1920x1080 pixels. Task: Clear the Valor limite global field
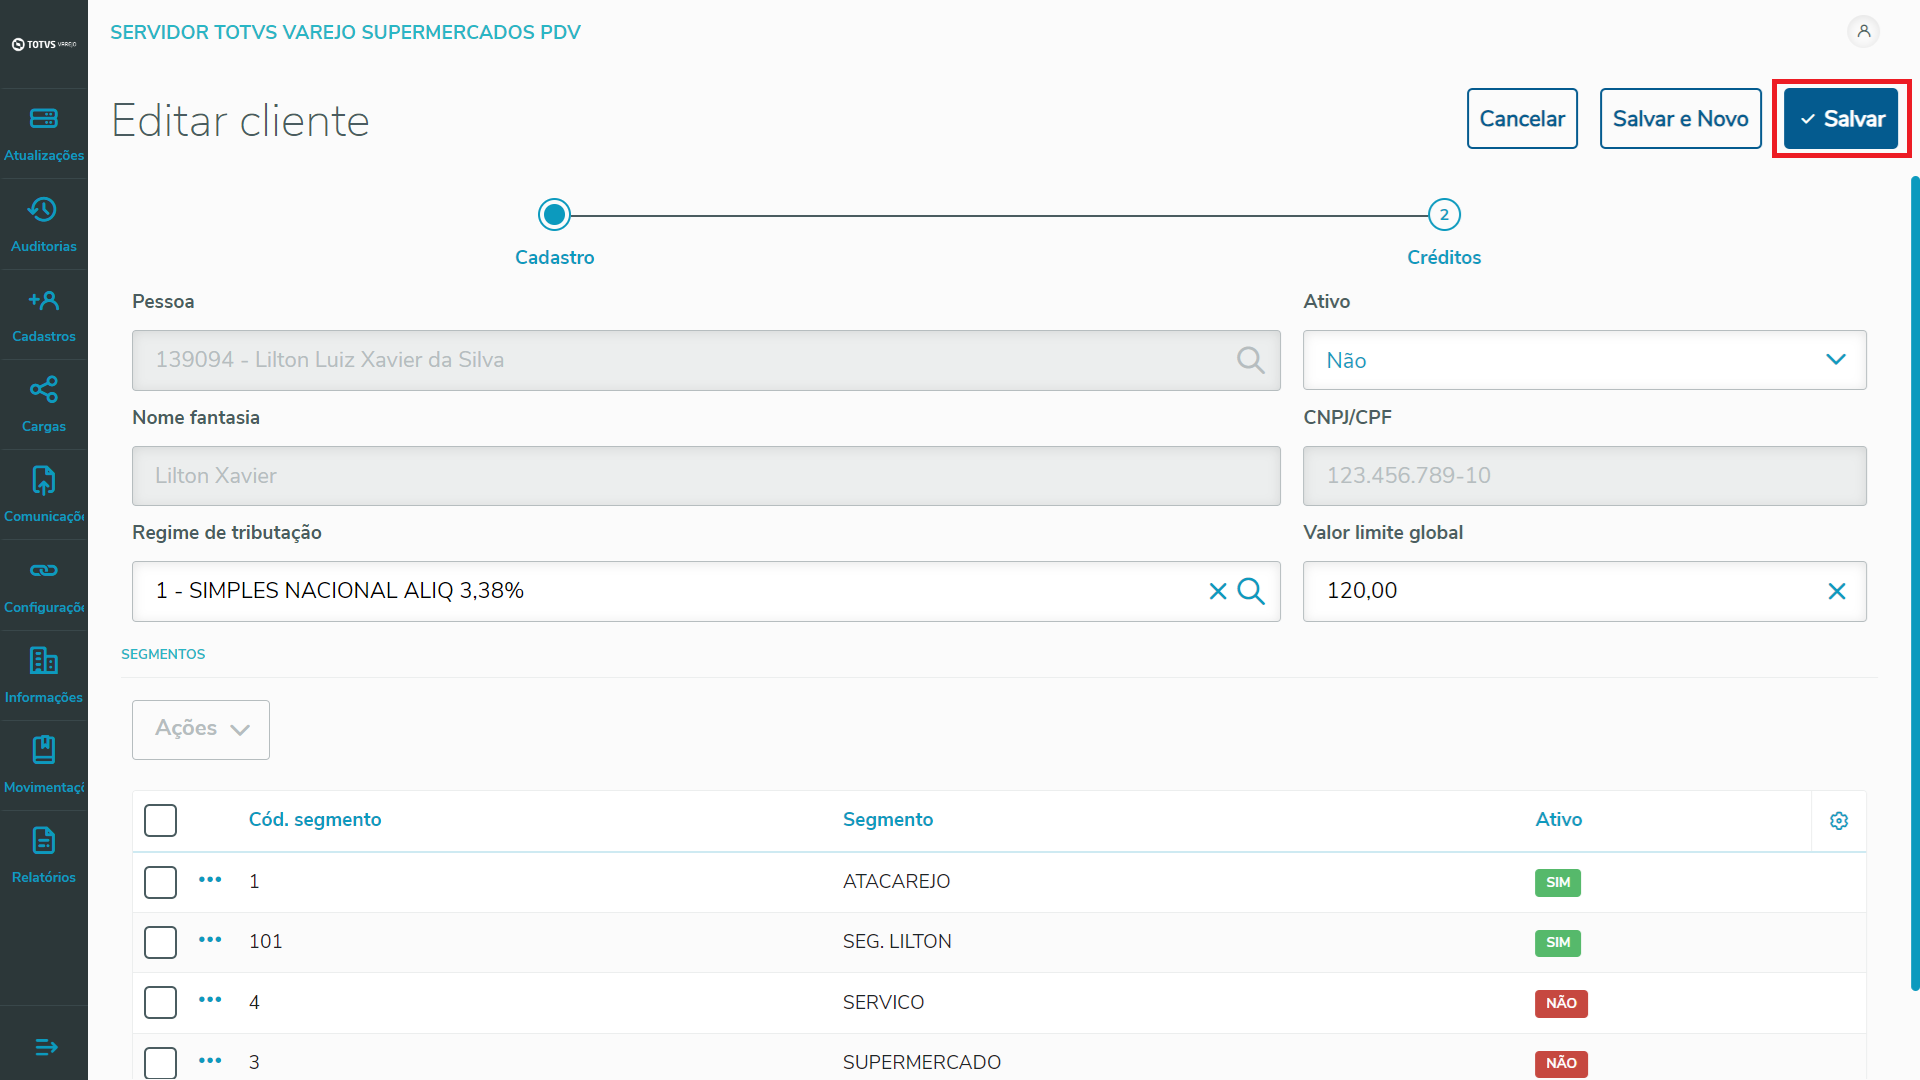pos(1836,591)
